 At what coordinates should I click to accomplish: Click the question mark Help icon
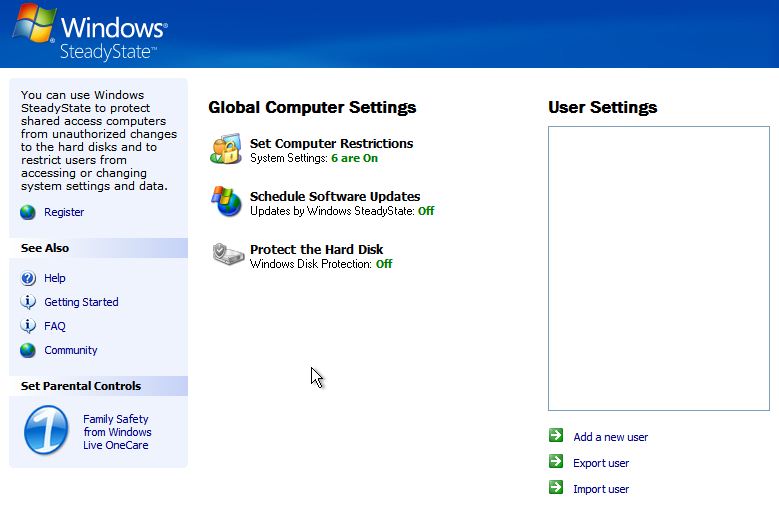(28, 278)
